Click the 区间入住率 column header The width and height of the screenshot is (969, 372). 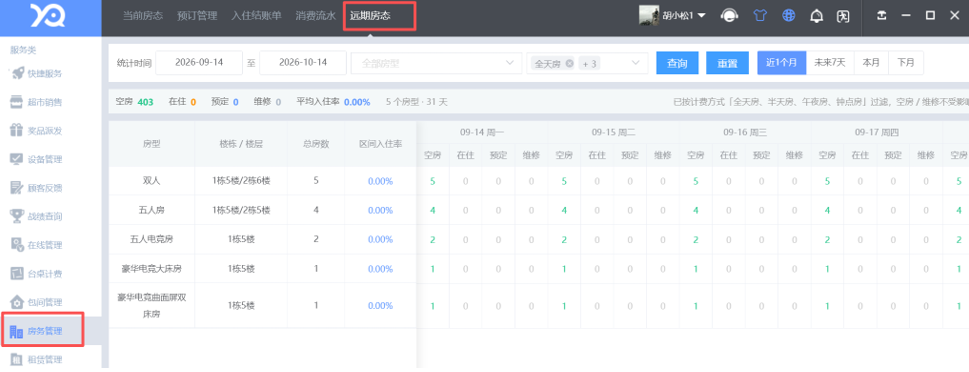[x=380, y=143]
